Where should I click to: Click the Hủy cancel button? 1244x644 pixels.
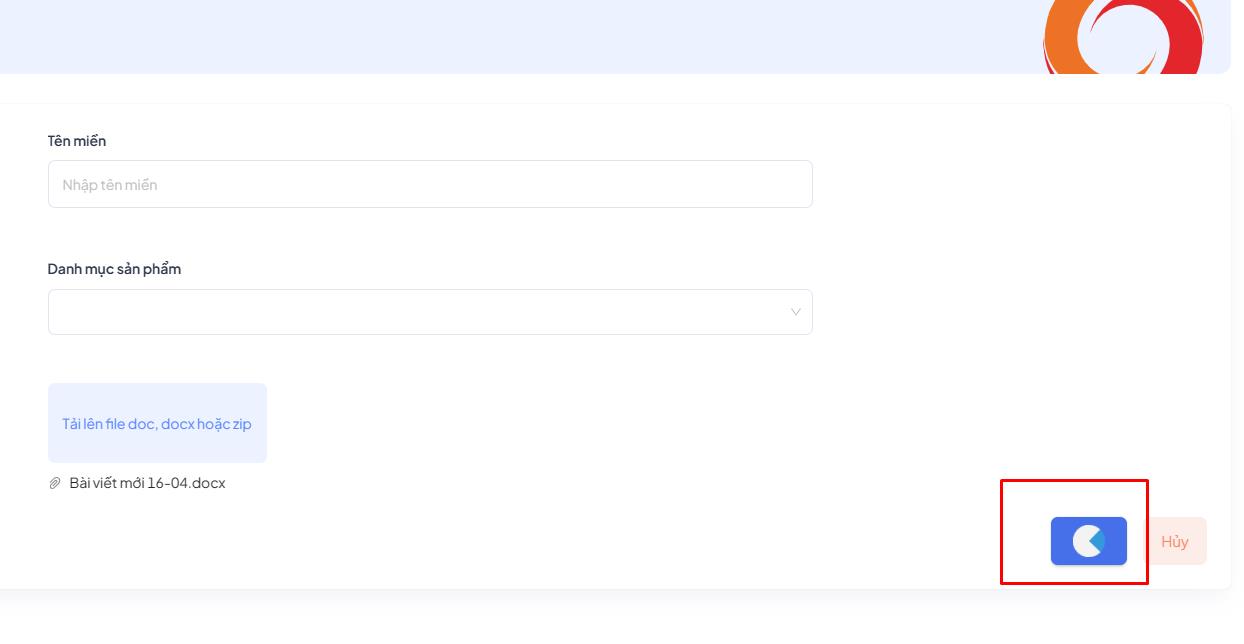pyautogui.click(x=1175, y=541)
